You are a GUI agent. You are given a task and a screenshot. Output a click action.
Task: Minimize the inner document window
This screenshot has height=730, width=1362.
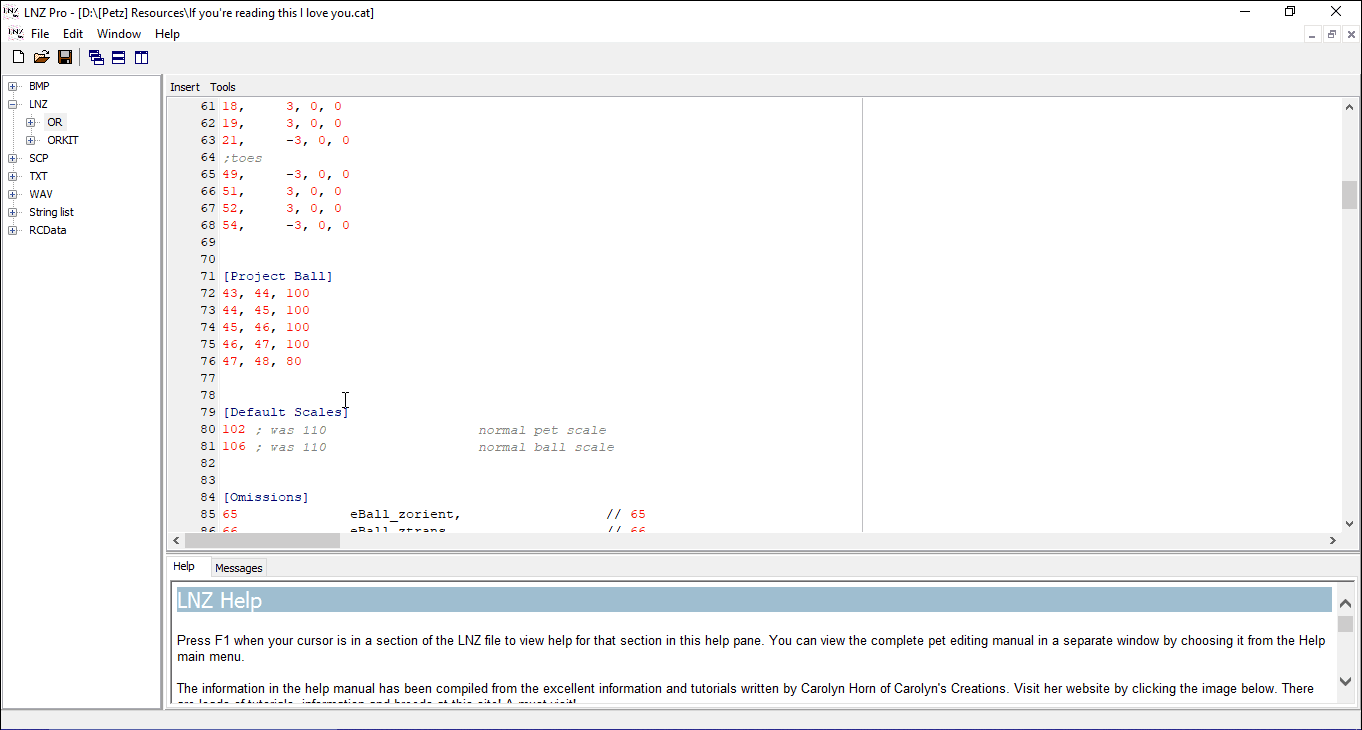(1313, 34)
